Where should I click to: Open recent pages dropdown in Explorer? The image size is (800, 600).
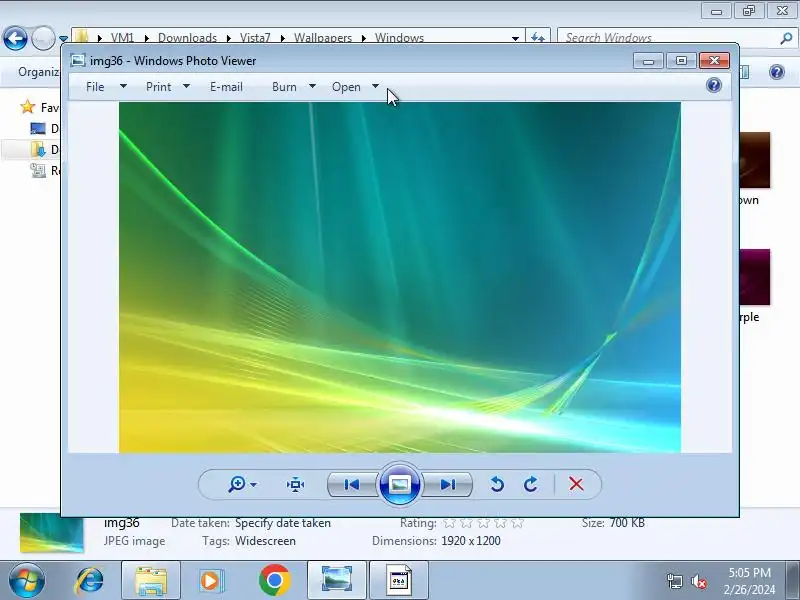[x=63, y=38]
